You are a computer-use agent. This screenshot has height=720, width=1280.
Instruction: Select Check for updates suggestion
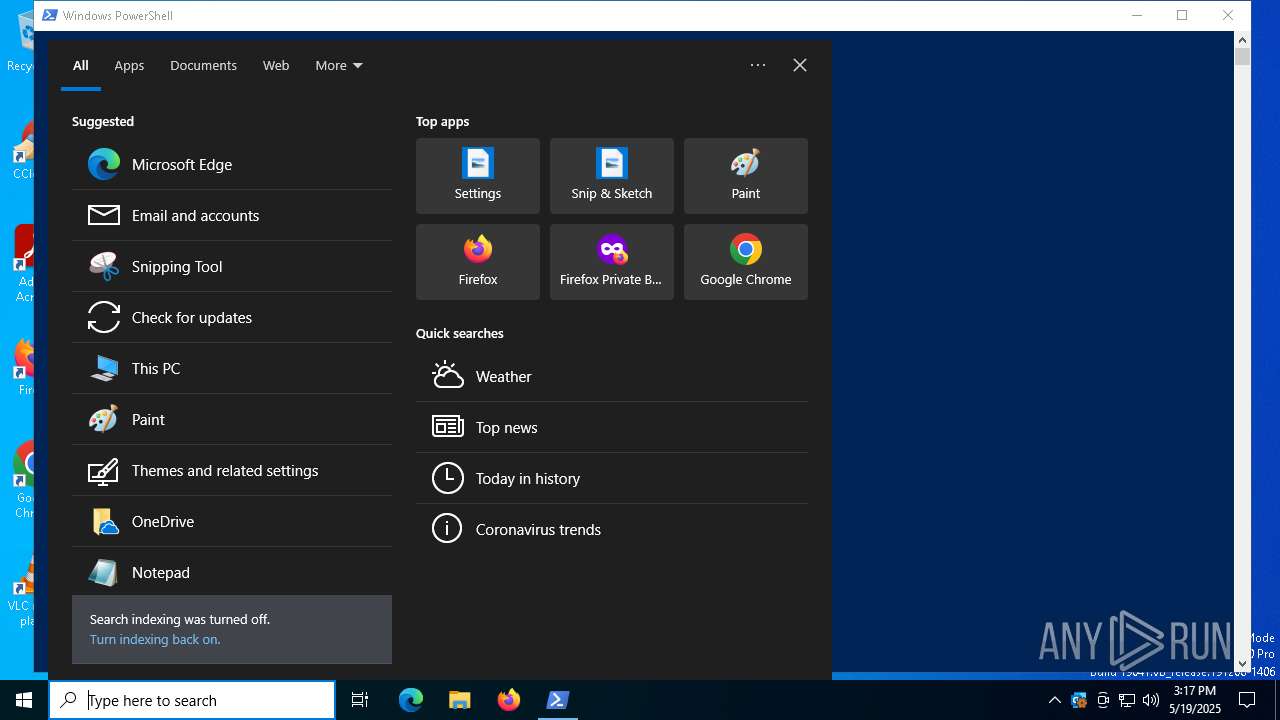pyautogui.click(x=232, y=317)
